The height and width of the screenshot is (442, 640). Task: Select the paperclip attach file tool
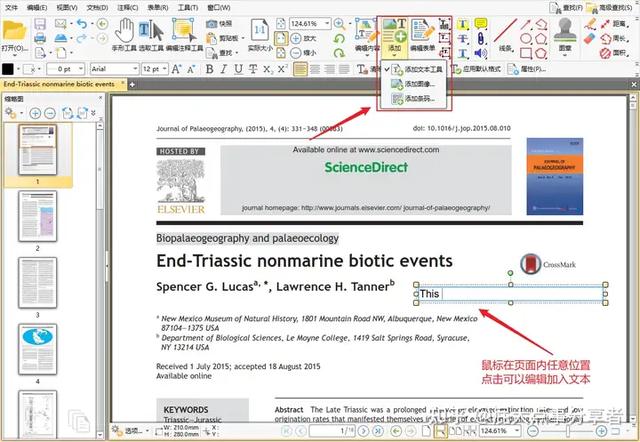(x=481, y=39)
